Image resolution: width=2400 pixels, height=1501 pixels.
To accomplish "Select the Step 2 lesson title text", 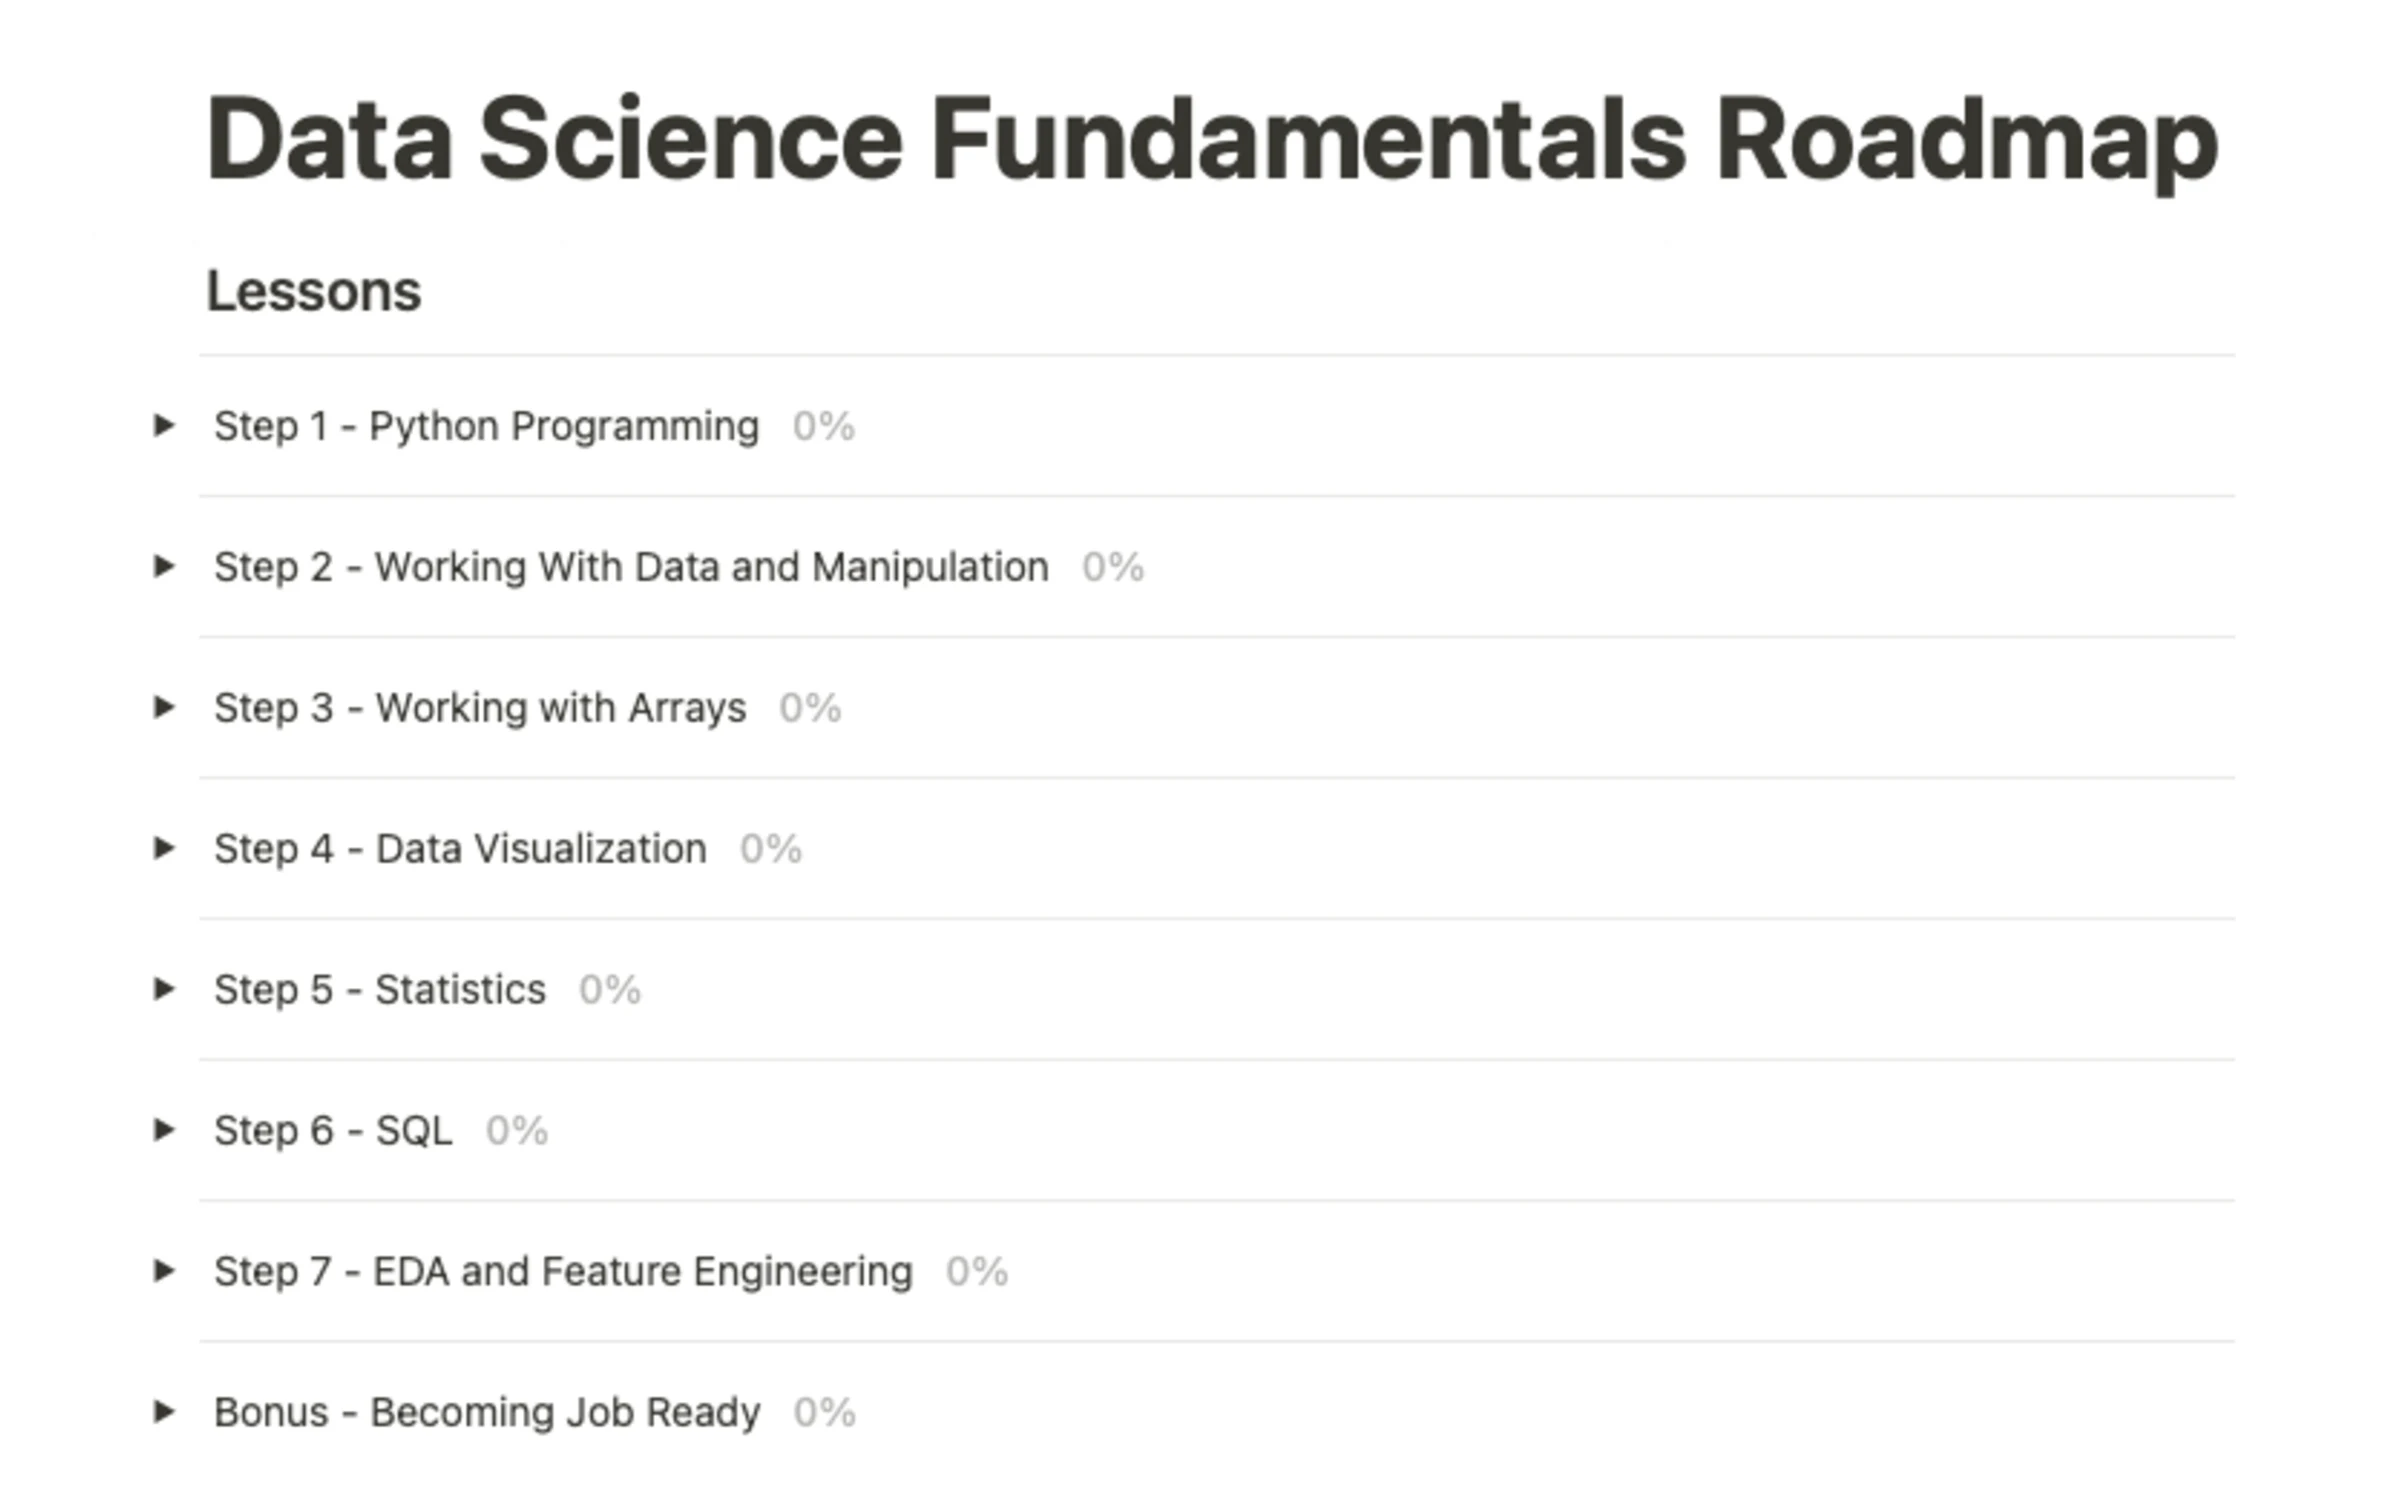I will (x=632, y=569).
